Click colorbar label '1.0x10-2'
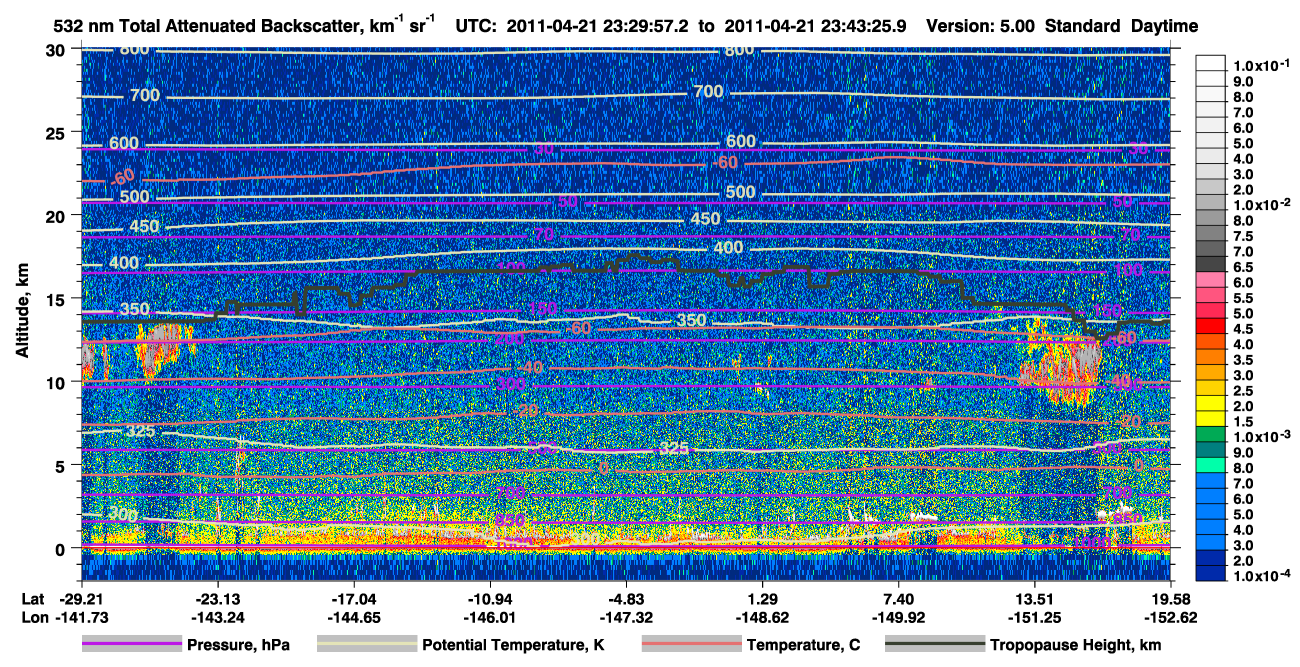 coord(1262,204)
